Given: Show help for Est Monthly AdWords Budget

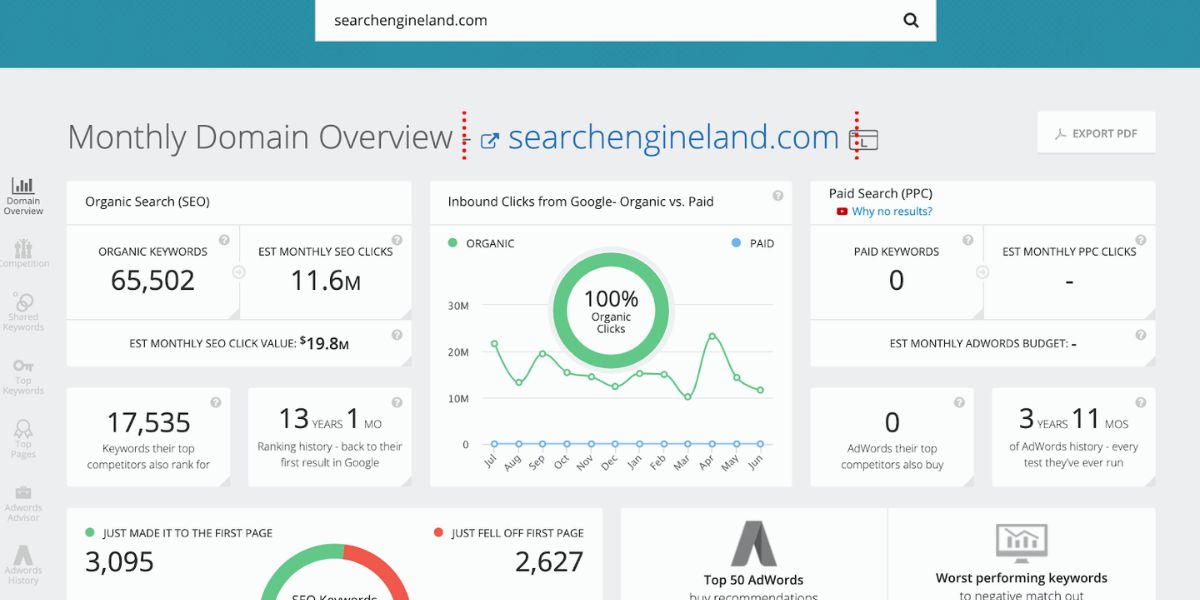Looking at the screenshot, I should coord(1141,335).
